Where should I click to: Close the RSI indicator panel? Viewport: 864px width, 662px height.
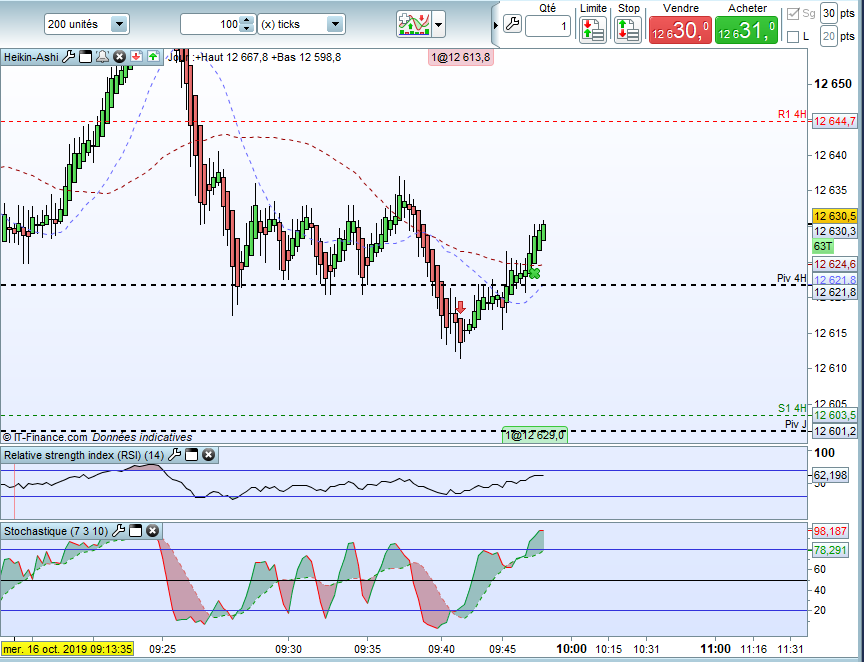click(x=208, y=455)
